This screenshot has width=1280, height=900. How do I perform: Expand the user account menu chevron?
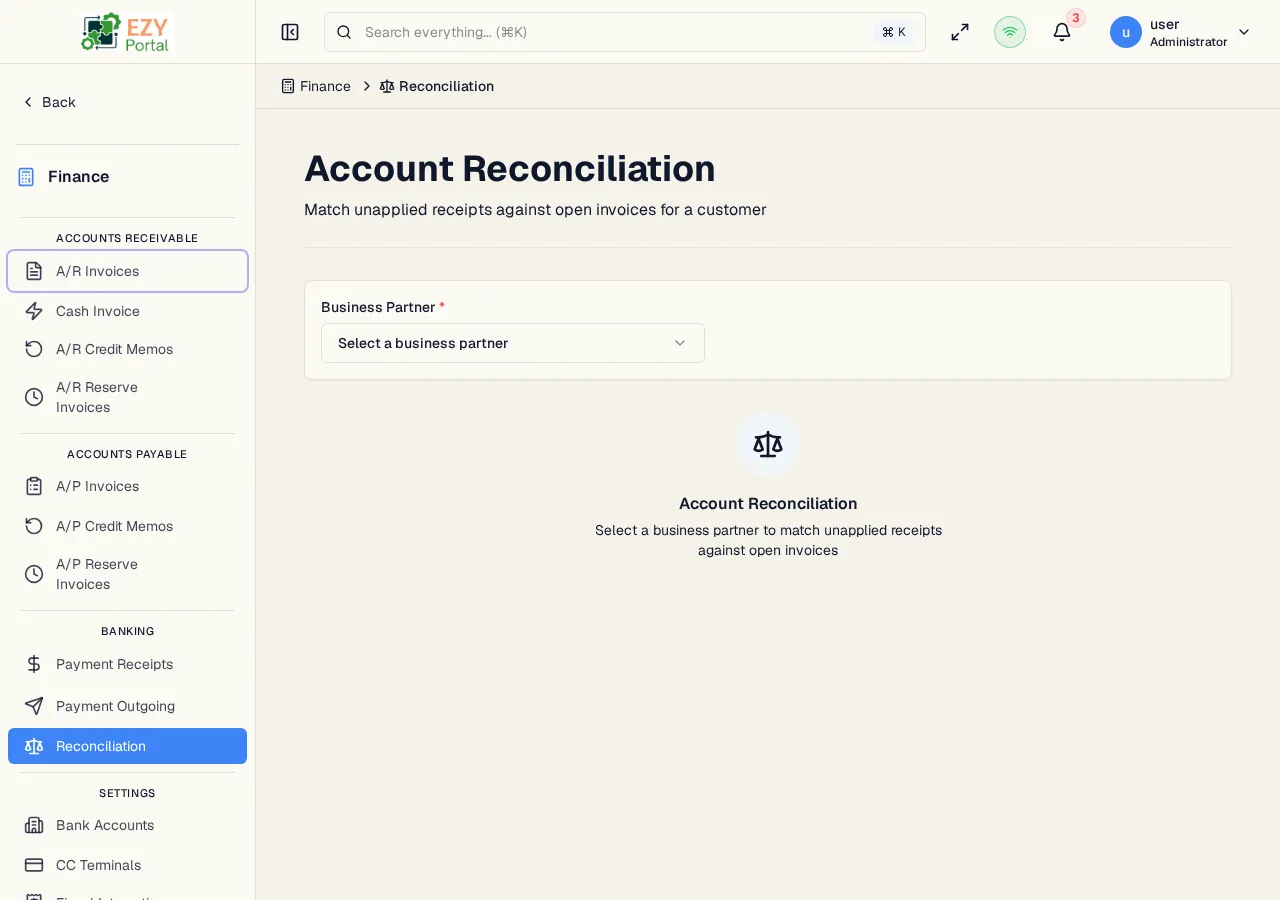pyautogui.click(x=1244, y=32)
